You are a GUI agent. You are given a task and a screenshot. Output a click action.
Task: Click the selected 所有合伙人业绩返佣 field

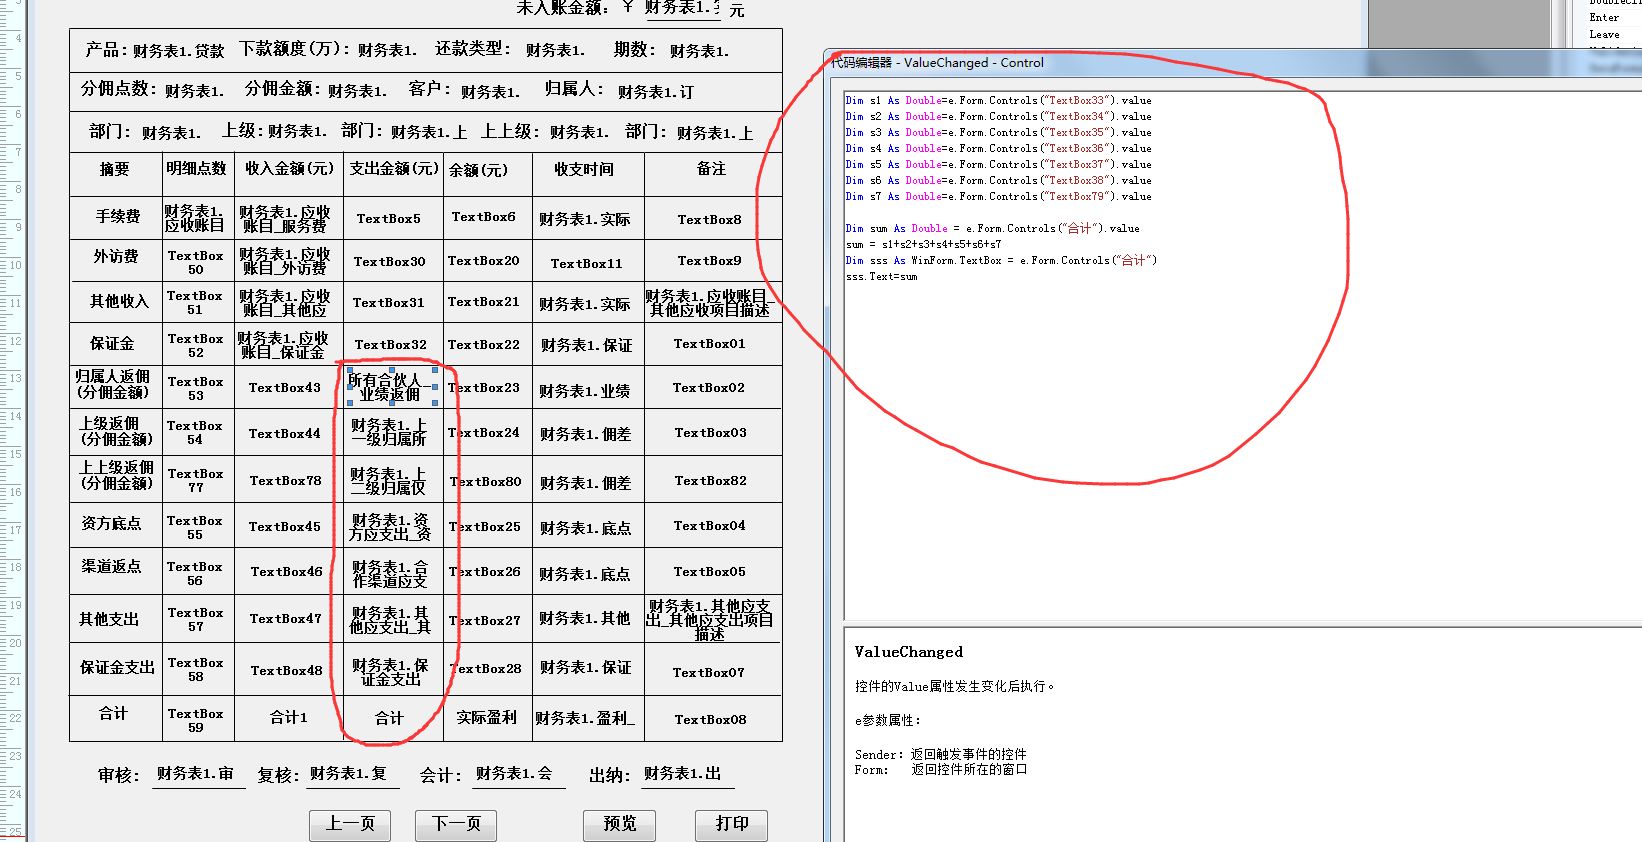click(x=391, y=388)
